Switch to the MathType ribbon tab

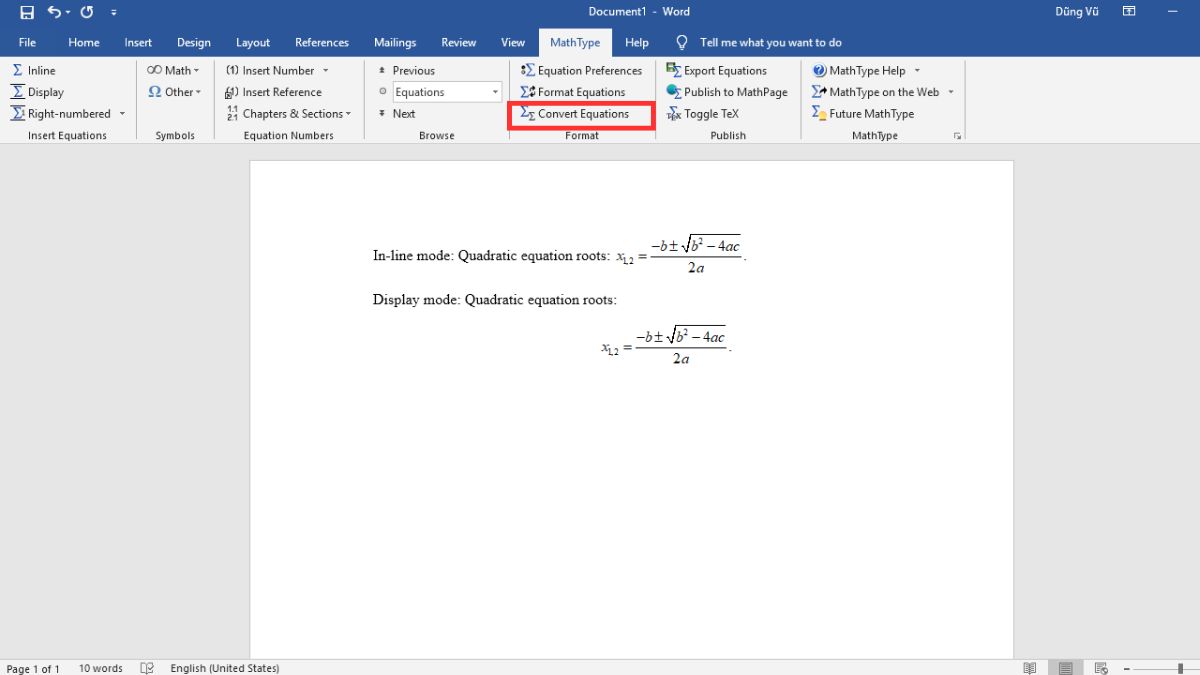575,42
